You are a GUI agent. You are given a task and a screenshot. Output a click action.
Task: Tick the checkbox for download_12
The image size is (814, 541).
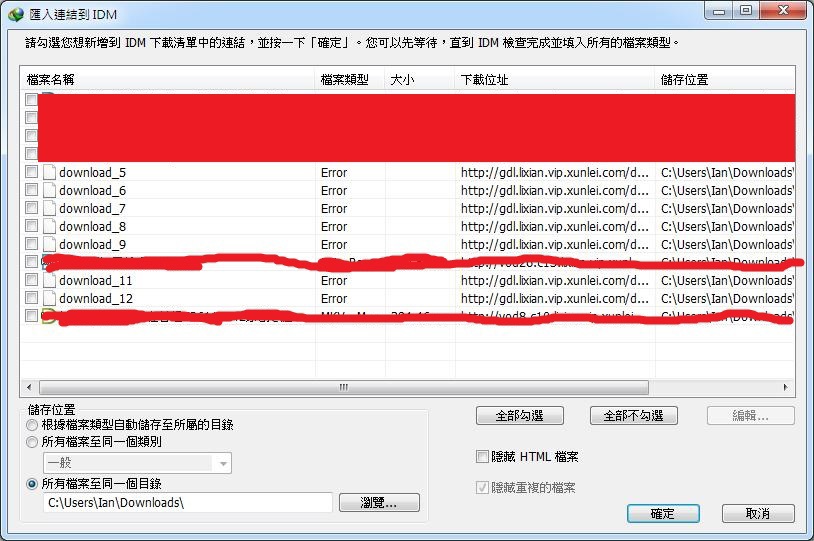click(32, 298)
